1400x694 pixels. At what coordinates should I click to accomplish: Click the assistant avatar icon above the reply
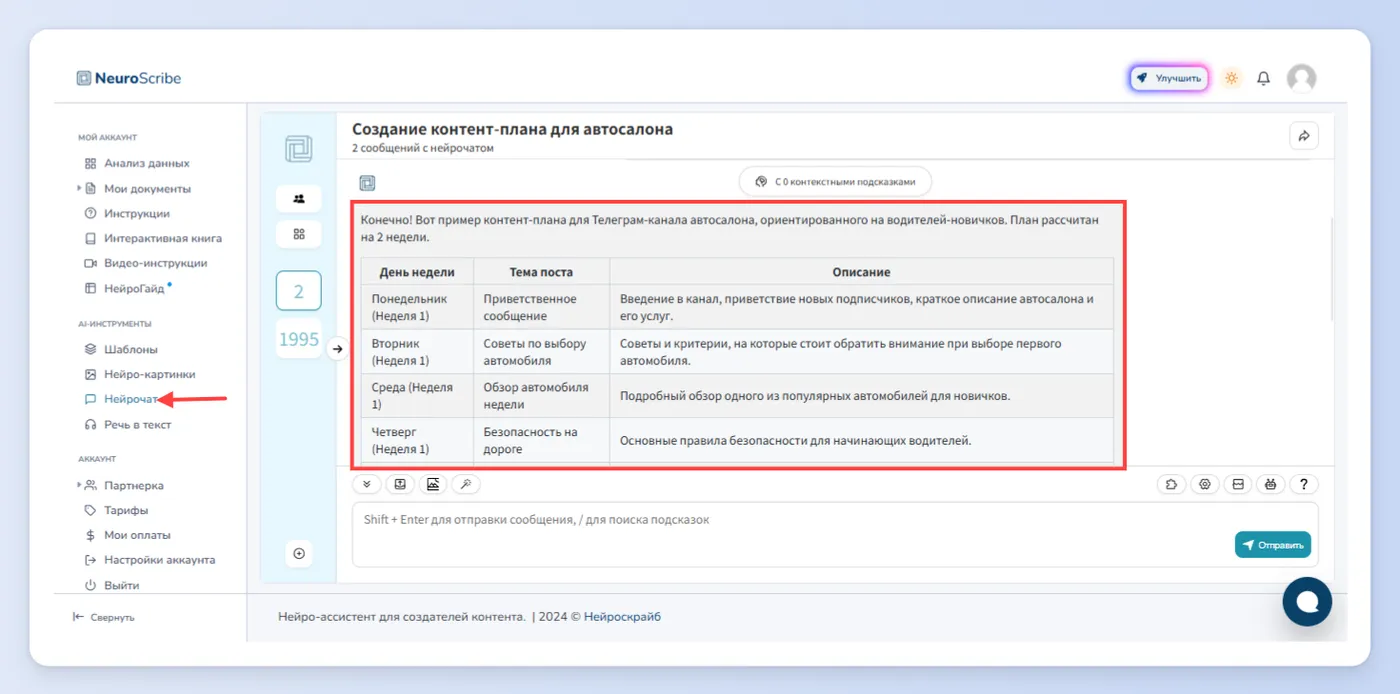[367, 183]
